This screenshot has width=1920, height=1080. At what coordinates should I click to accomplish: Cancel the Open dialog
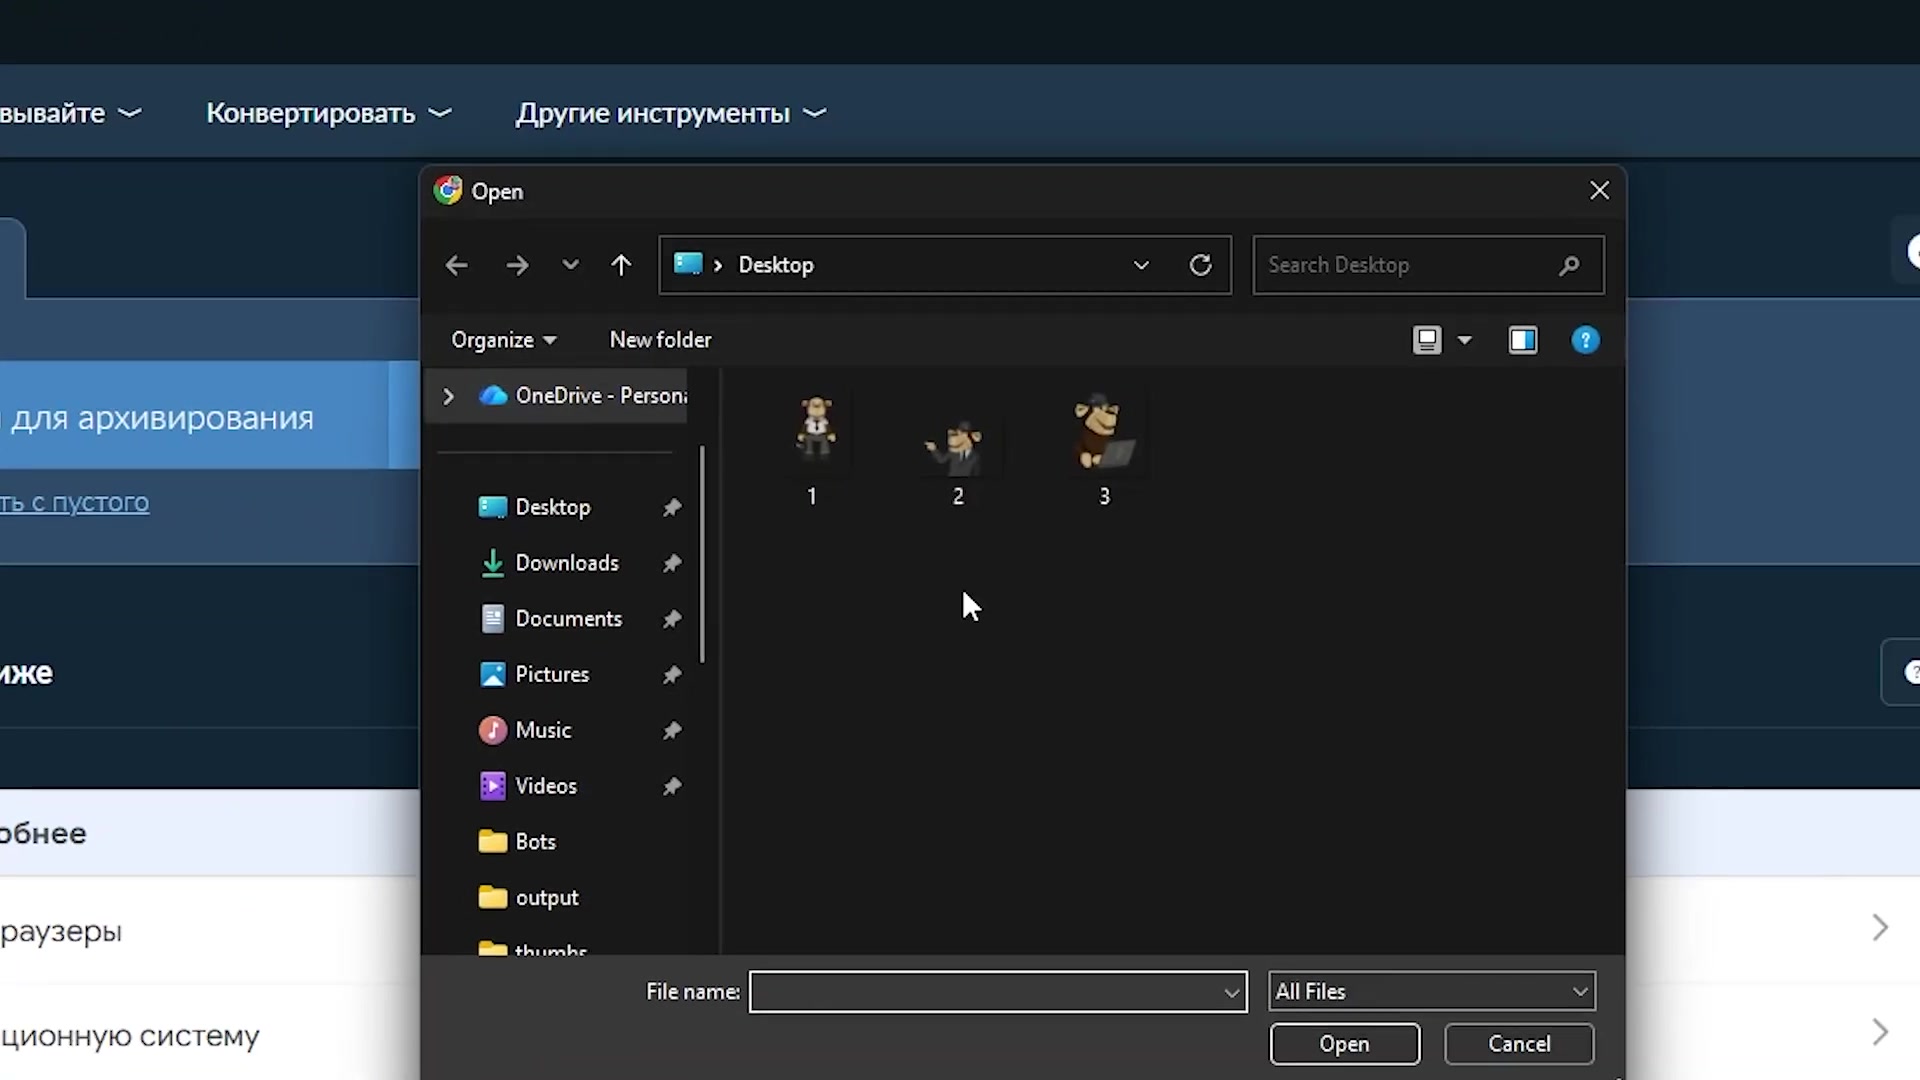coord(1519,1044)
